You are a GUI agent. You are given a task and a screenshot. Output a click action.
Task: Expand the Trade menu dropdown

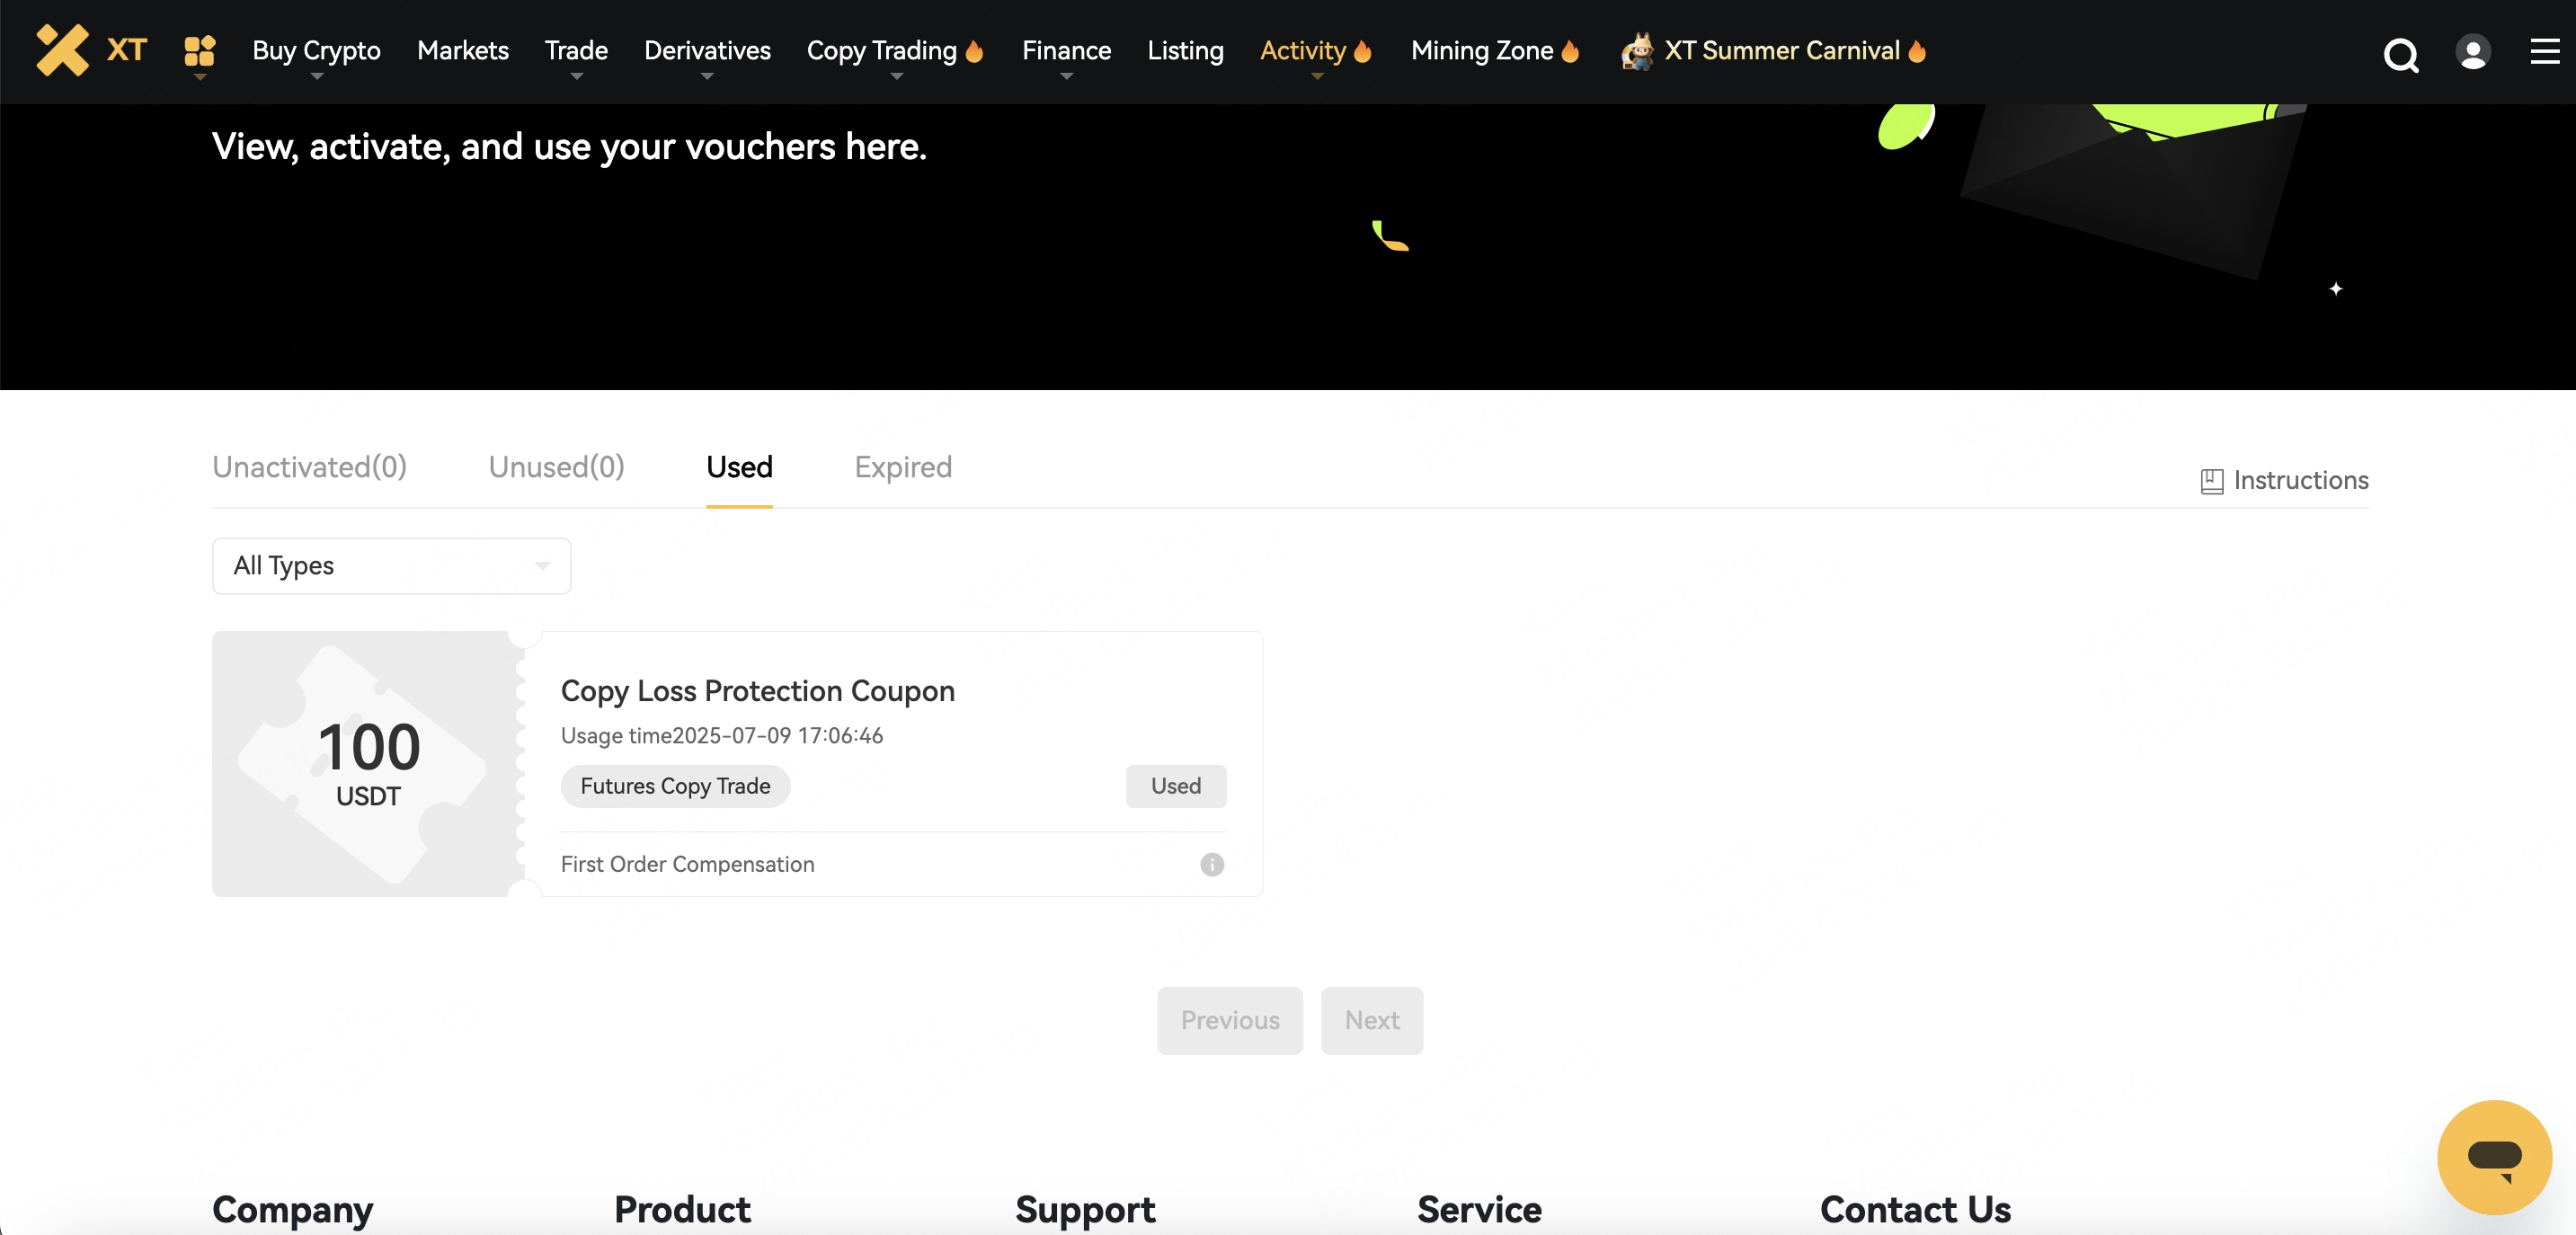(x=576, y=51)
